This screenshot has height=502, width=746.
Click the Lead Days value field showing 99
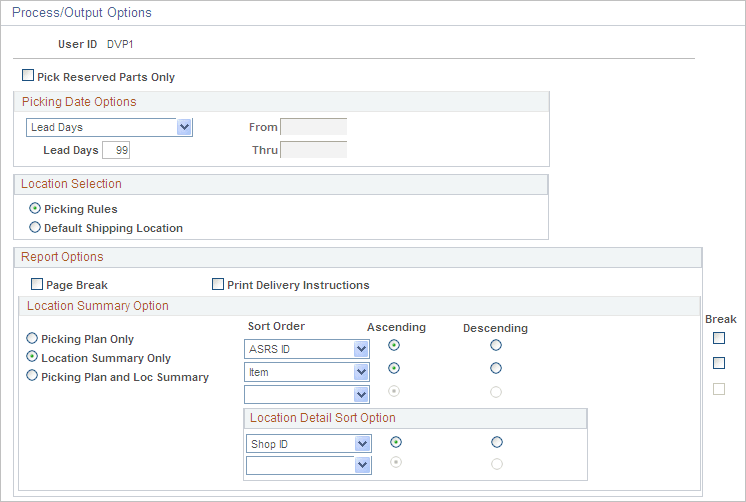(x=116, y=150)
